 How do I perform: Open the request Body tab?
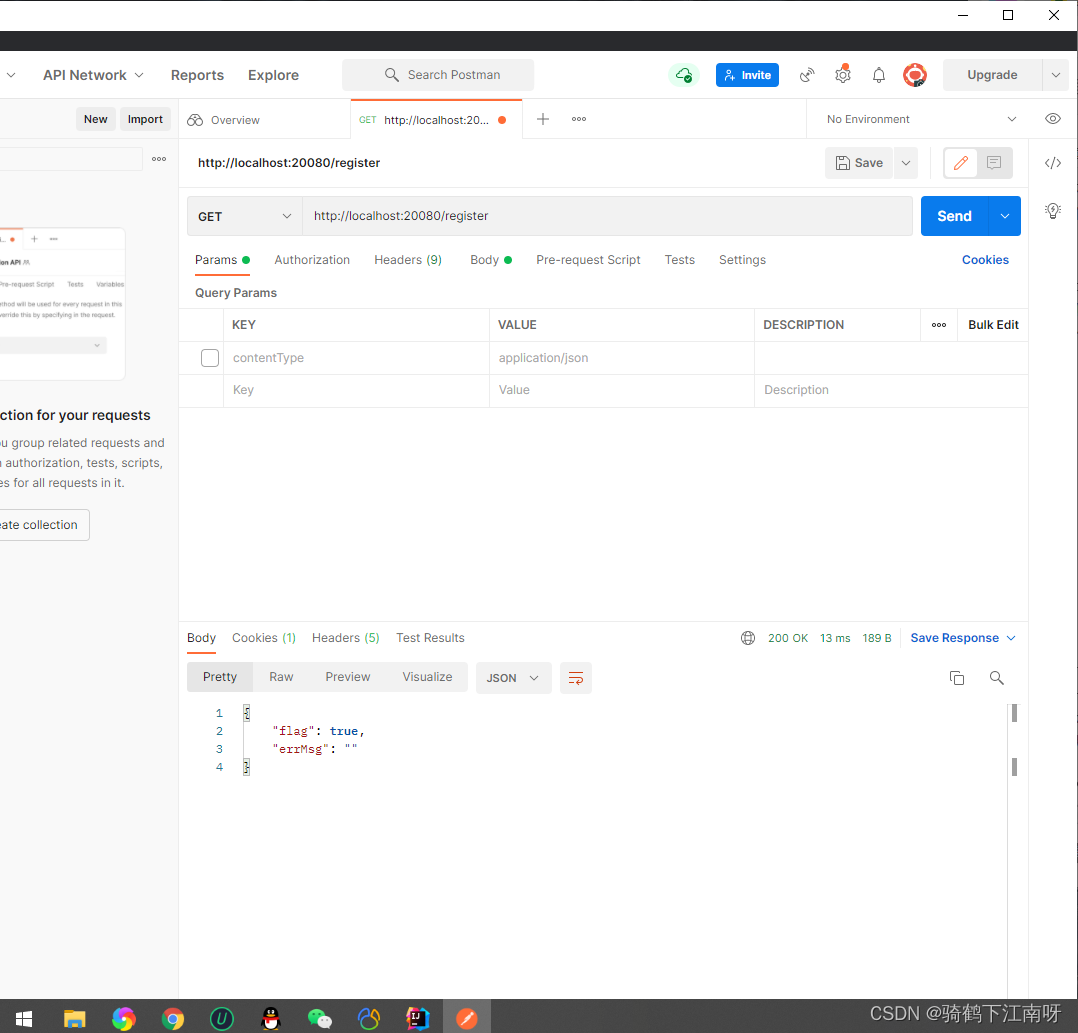pos(491,260)
